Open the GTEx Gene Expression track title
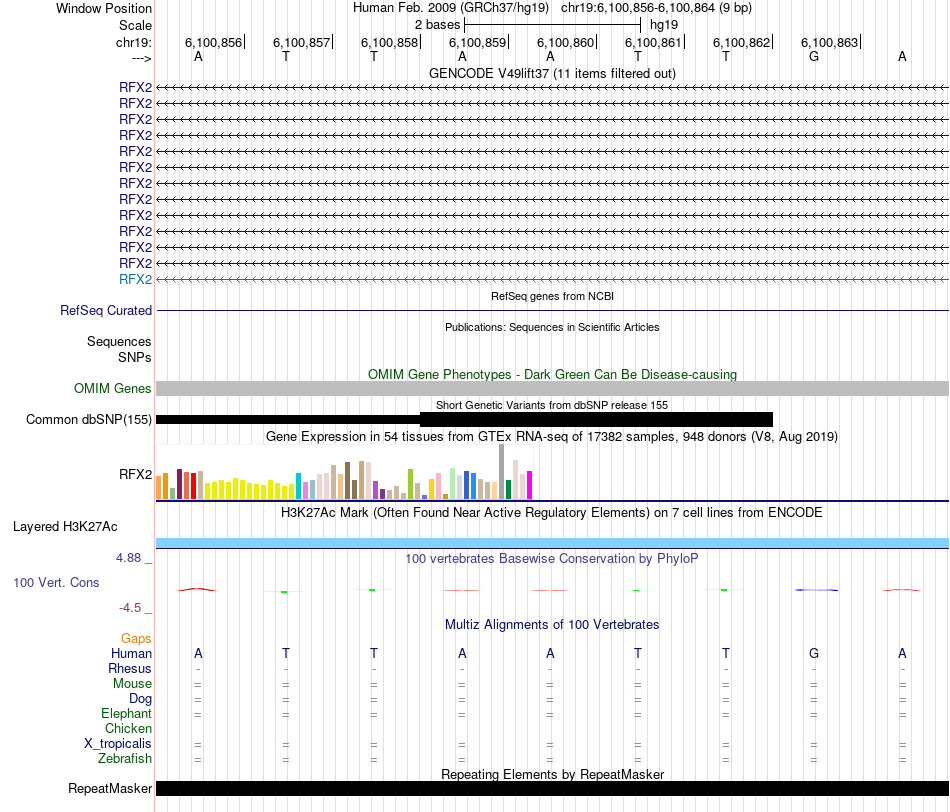The width and height of the screenshot is (950, 812). click(552, 436)
